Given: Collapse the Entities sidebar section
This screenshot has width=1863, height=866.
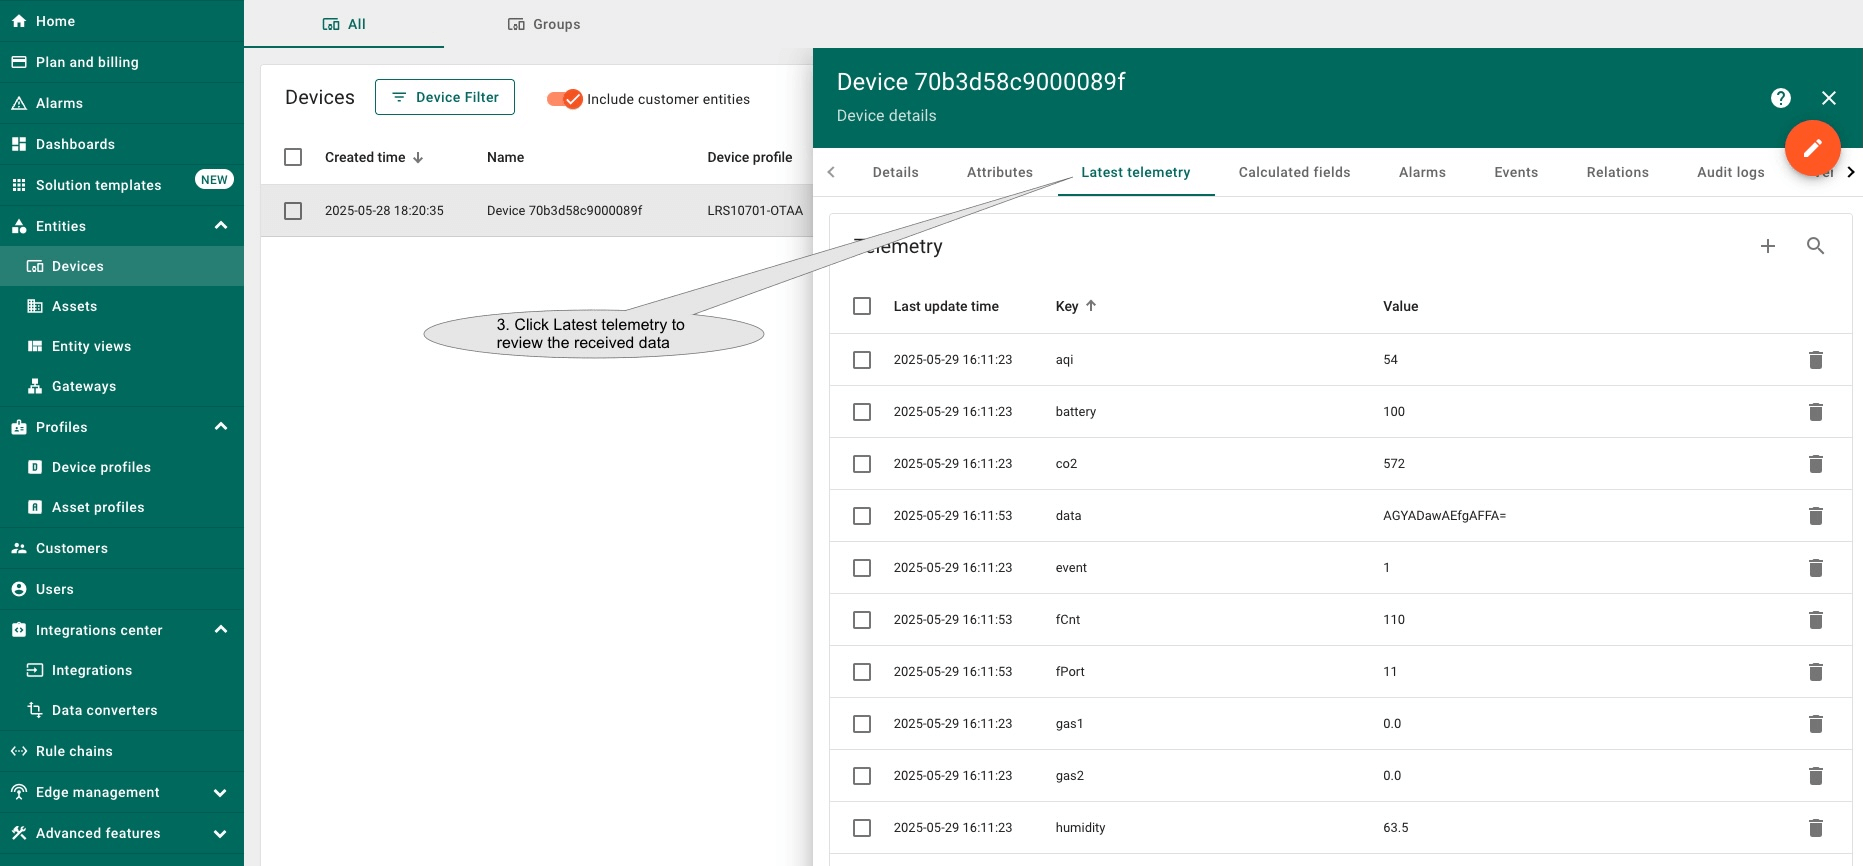Looking at the screenshot, I should pyautogui.click(x=221, y=226).
